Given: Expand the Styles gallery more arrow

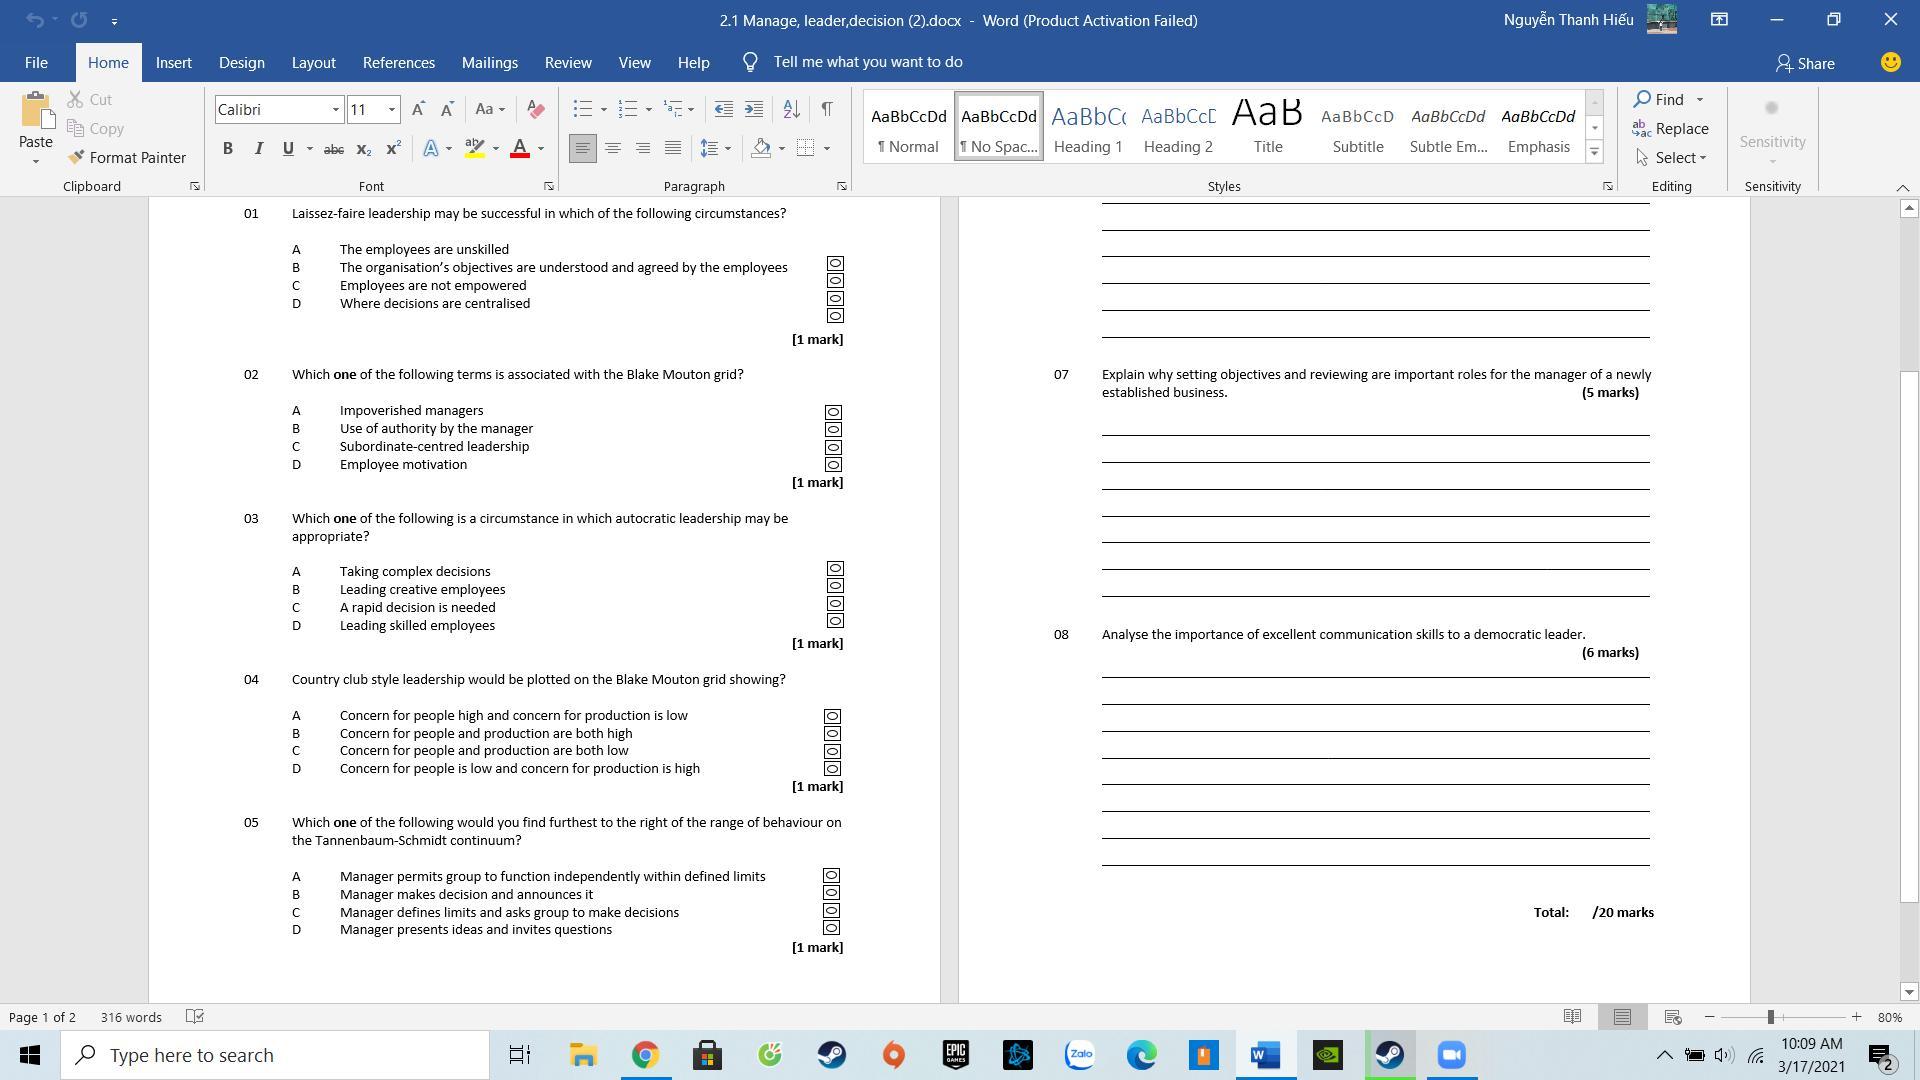Looking at the screenshot, I should tap(1594, 153).
